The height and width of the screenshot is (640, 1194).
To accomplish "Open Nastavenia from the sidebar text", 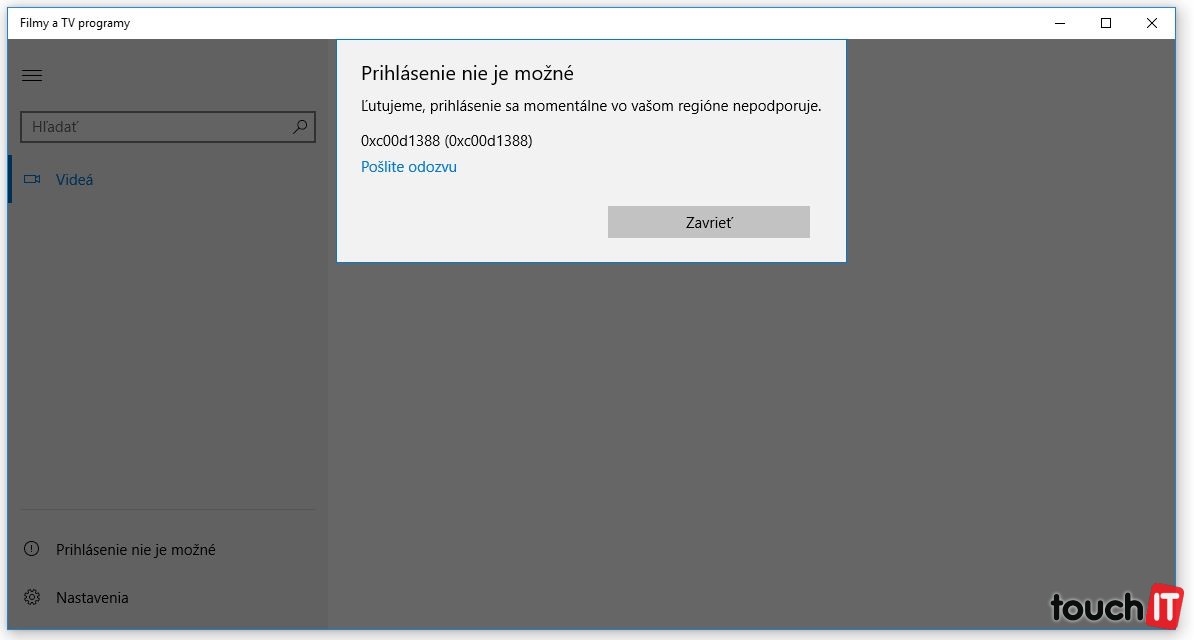I will click(x=92, y=597).
